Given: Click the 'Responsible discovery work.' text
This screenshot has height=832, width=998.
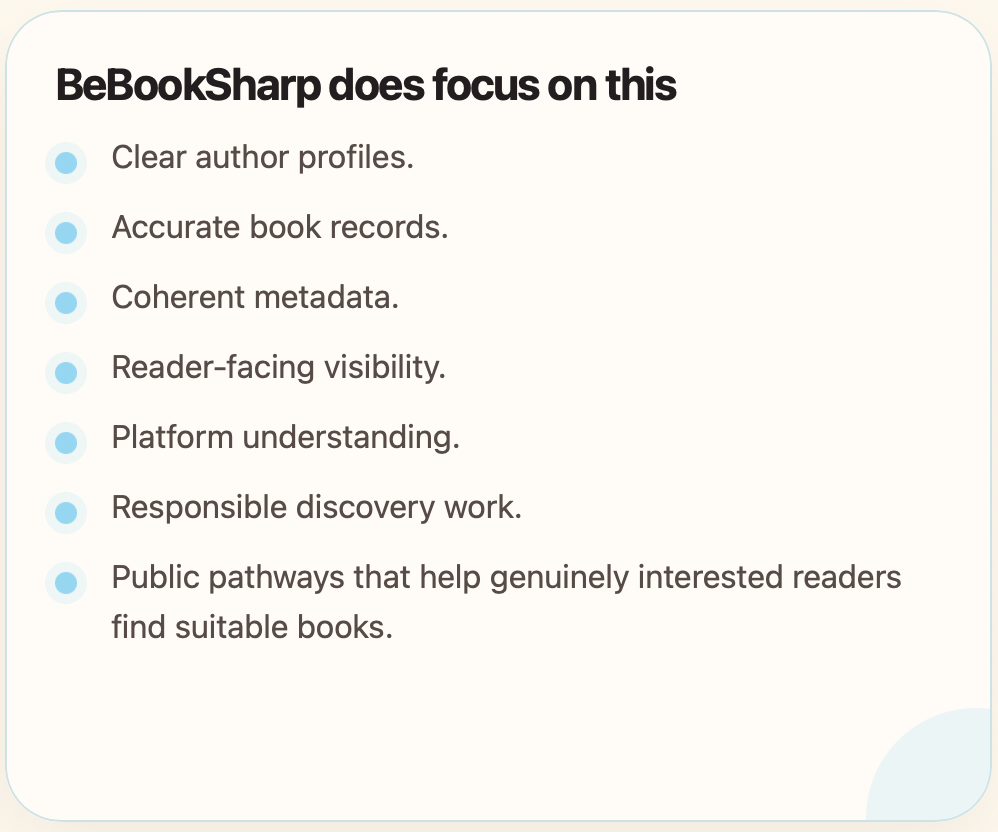Looking at the screenshot, I should pyautogui.click(x=316, y=508).
